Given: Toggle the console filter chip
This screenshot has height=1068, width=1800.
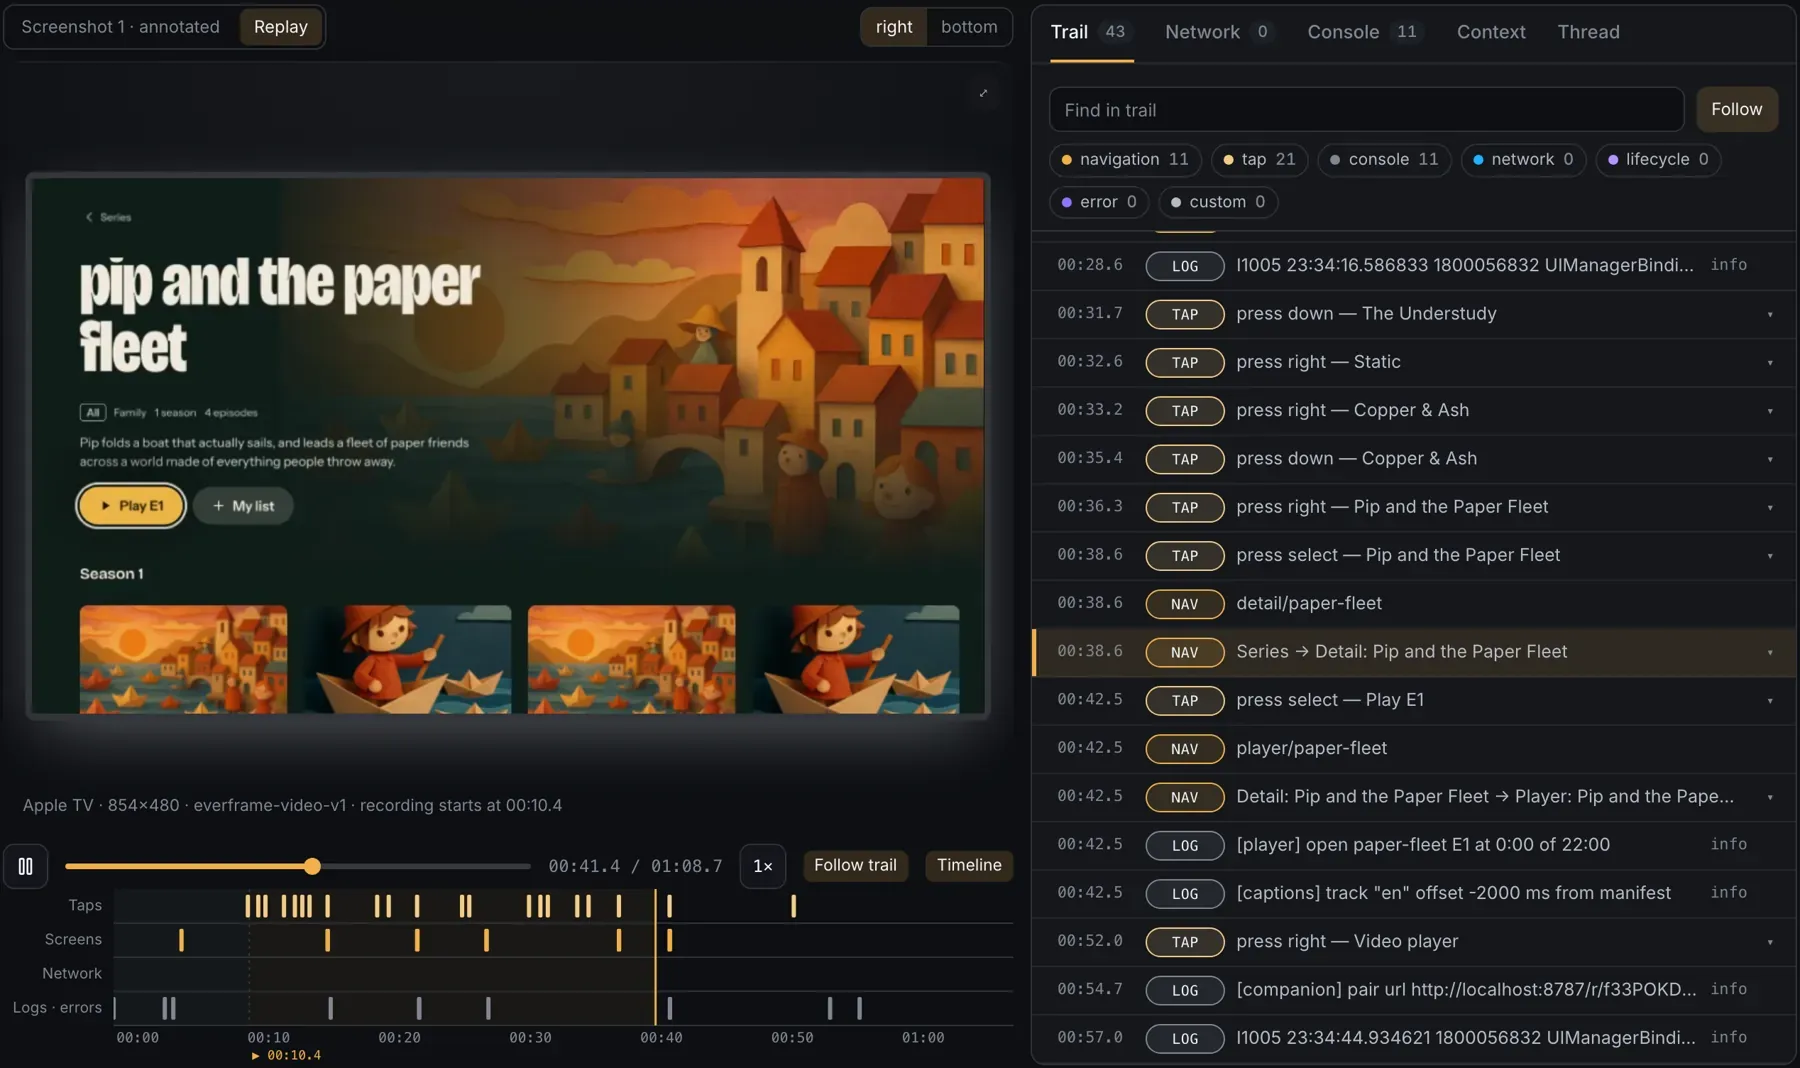Looking at the screenshot, I should (1384, 159).
